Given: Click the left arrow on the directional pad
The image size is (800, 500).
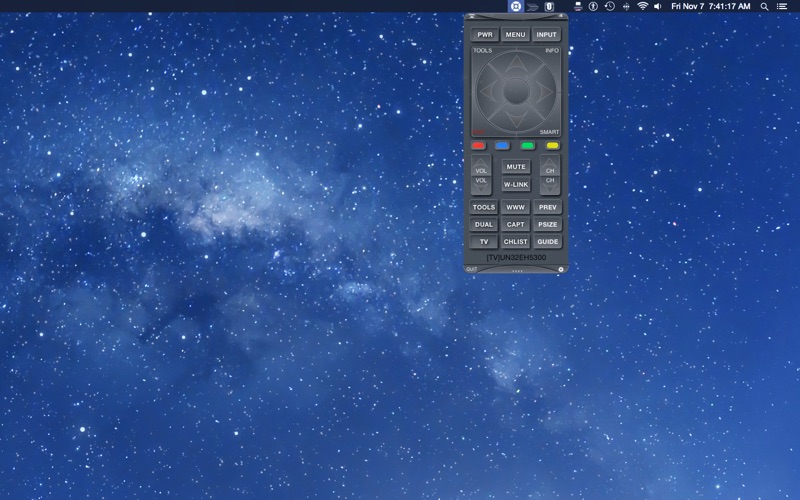Looking at the screenshot, I should coord(488,92).
